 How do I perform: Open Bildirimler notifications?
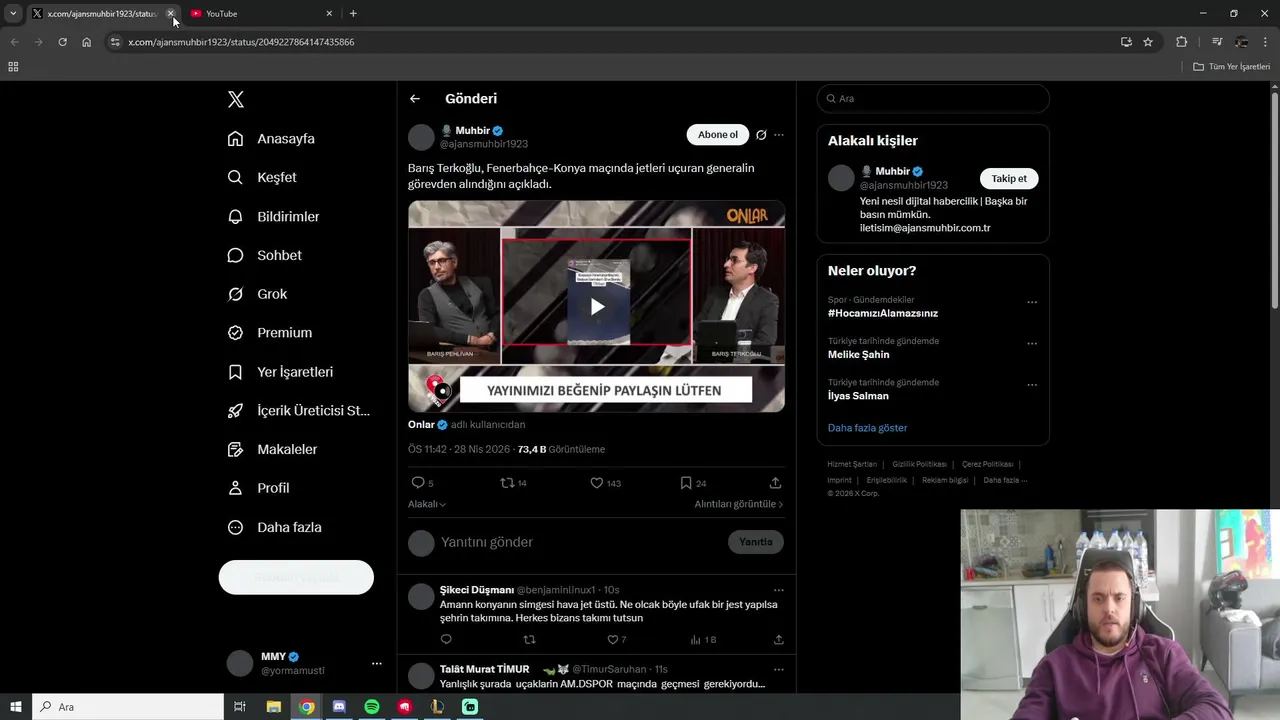(273, 216)
